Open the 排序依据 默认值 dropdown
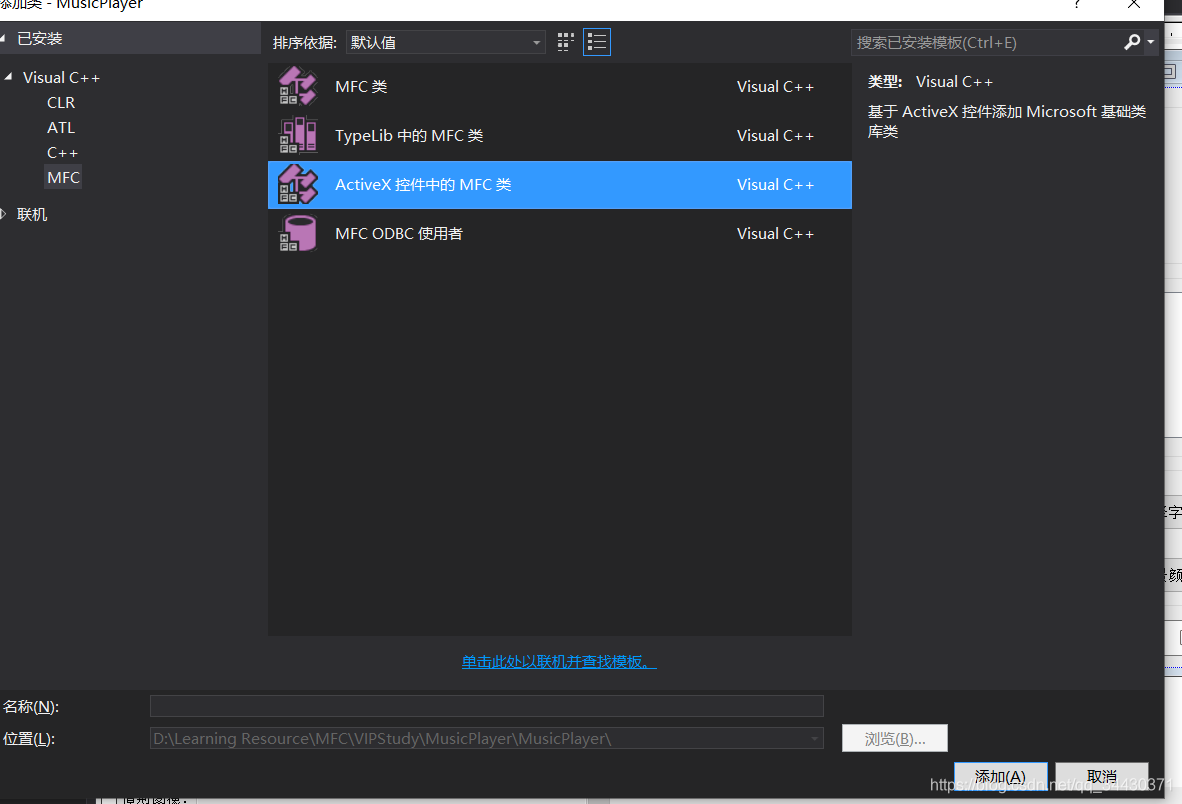This screenshot has width=1182, height=804. 445,42
